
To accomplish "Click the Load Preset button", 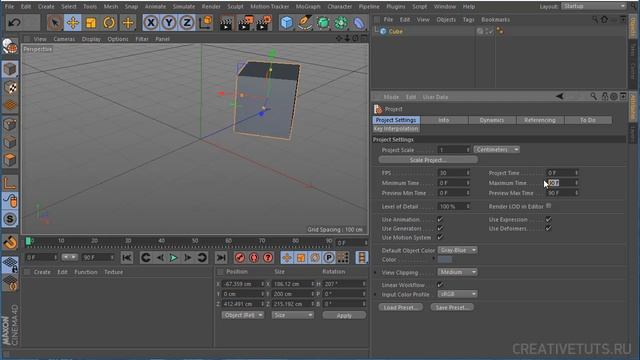I will point(400,307).
